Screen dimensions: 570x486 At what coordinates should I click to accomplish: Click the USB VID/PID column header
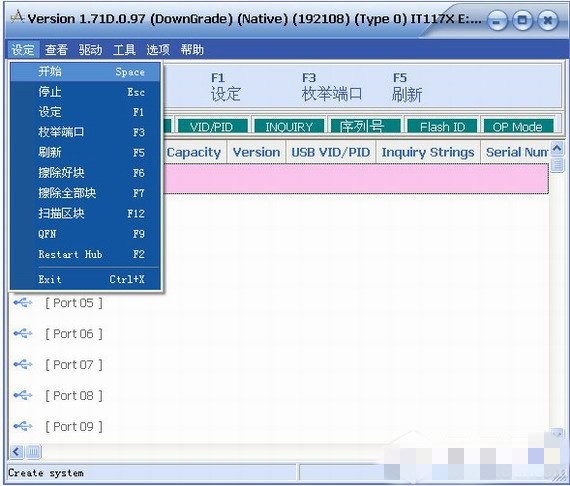(x=331, y=152)
